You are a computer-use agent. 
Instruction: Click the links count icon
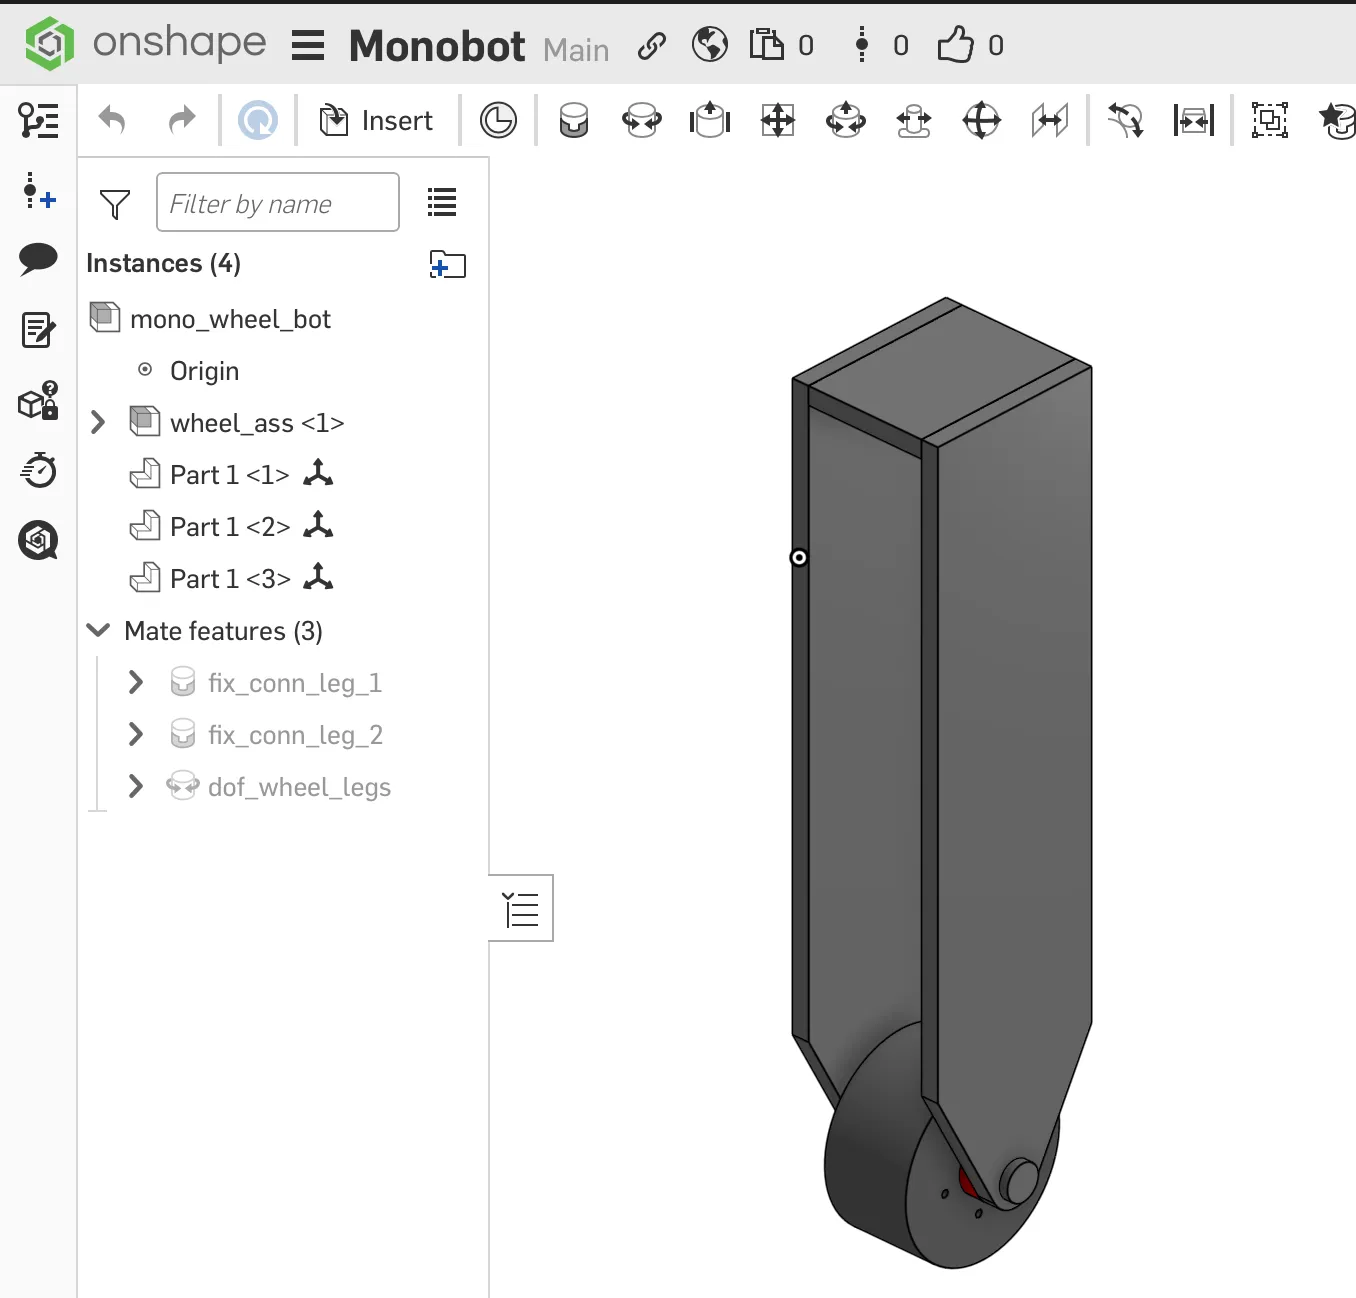tap(862, 45)
